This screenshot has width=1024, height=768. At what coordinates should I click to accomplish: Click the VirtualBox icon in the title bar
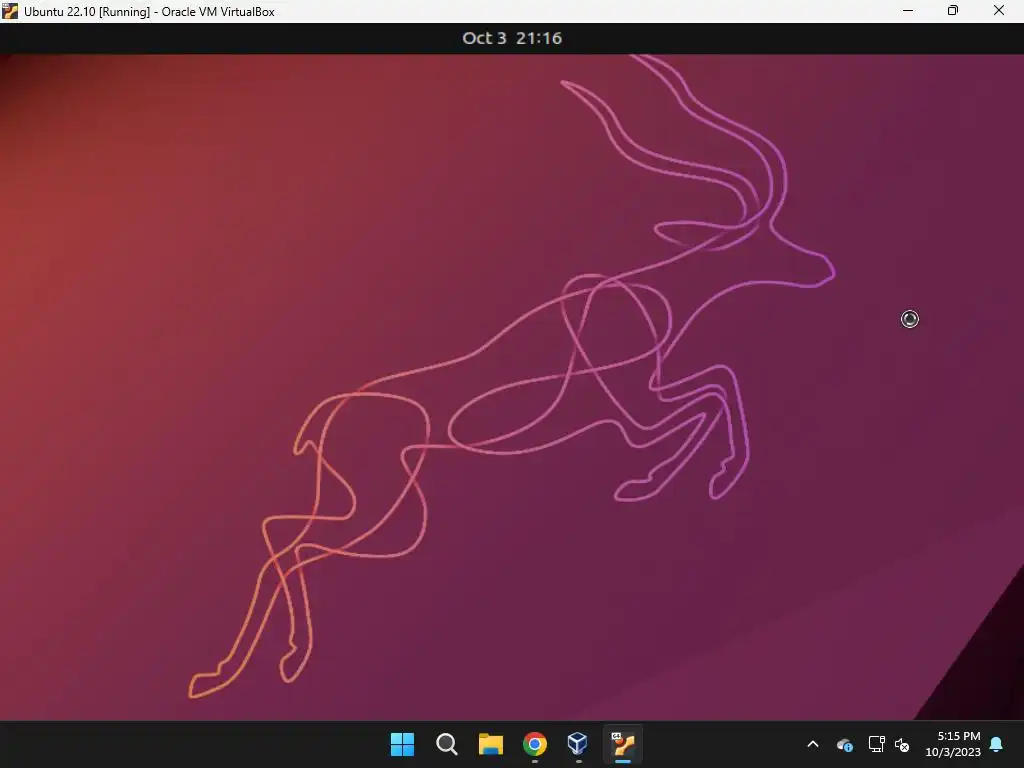point(10,11)
